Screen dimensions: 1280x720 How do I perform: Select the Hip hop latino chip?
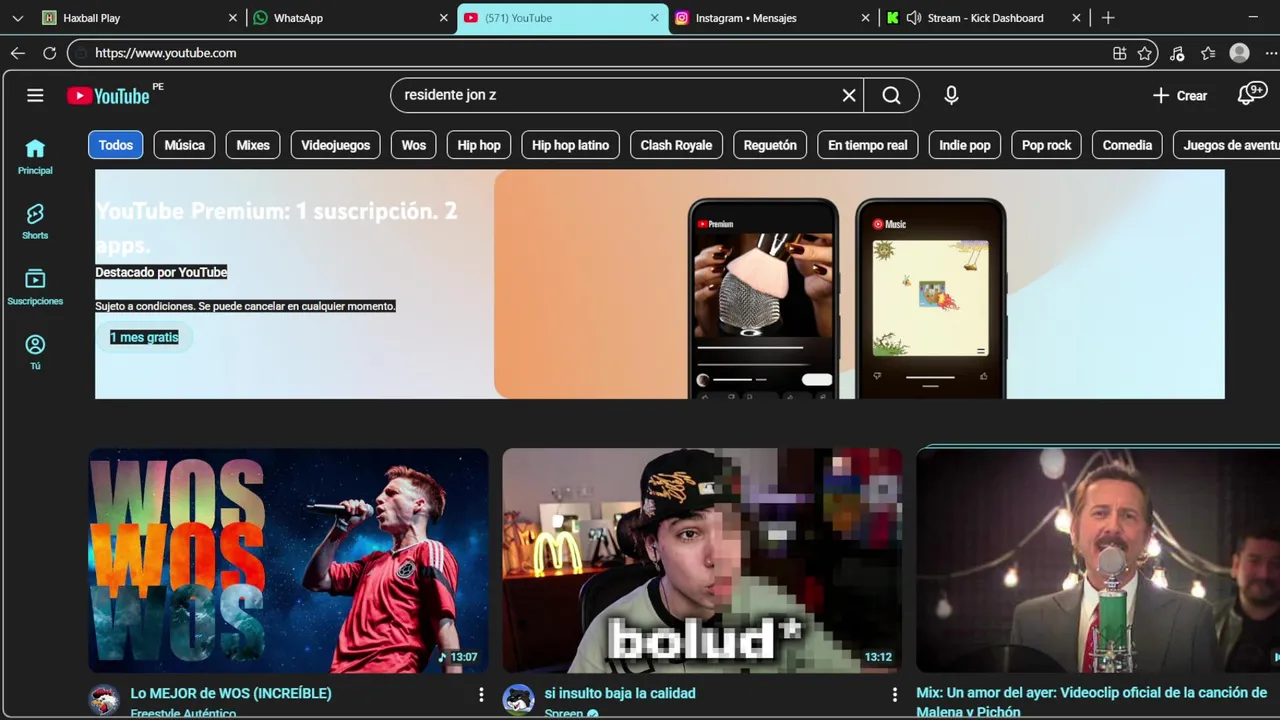pos(571,145)
